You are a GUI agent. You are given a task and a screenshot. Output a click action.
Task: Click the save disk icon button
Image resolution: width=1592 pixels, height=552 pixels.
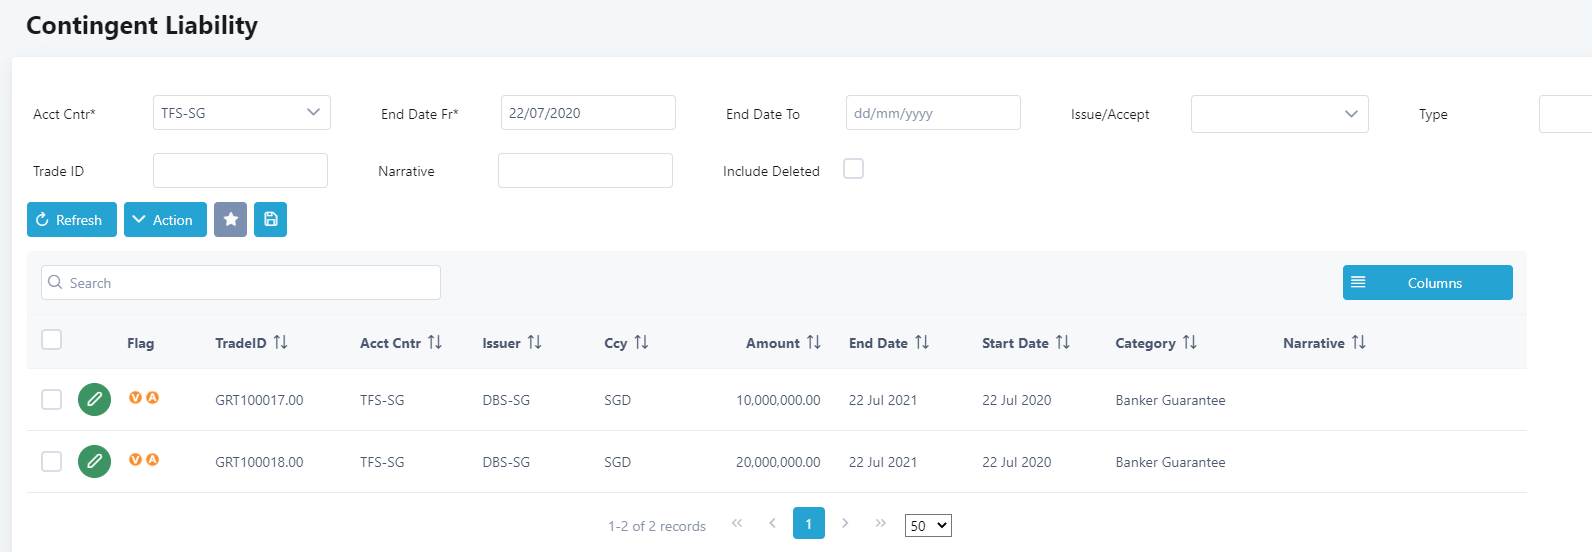[x=270, y=220]
